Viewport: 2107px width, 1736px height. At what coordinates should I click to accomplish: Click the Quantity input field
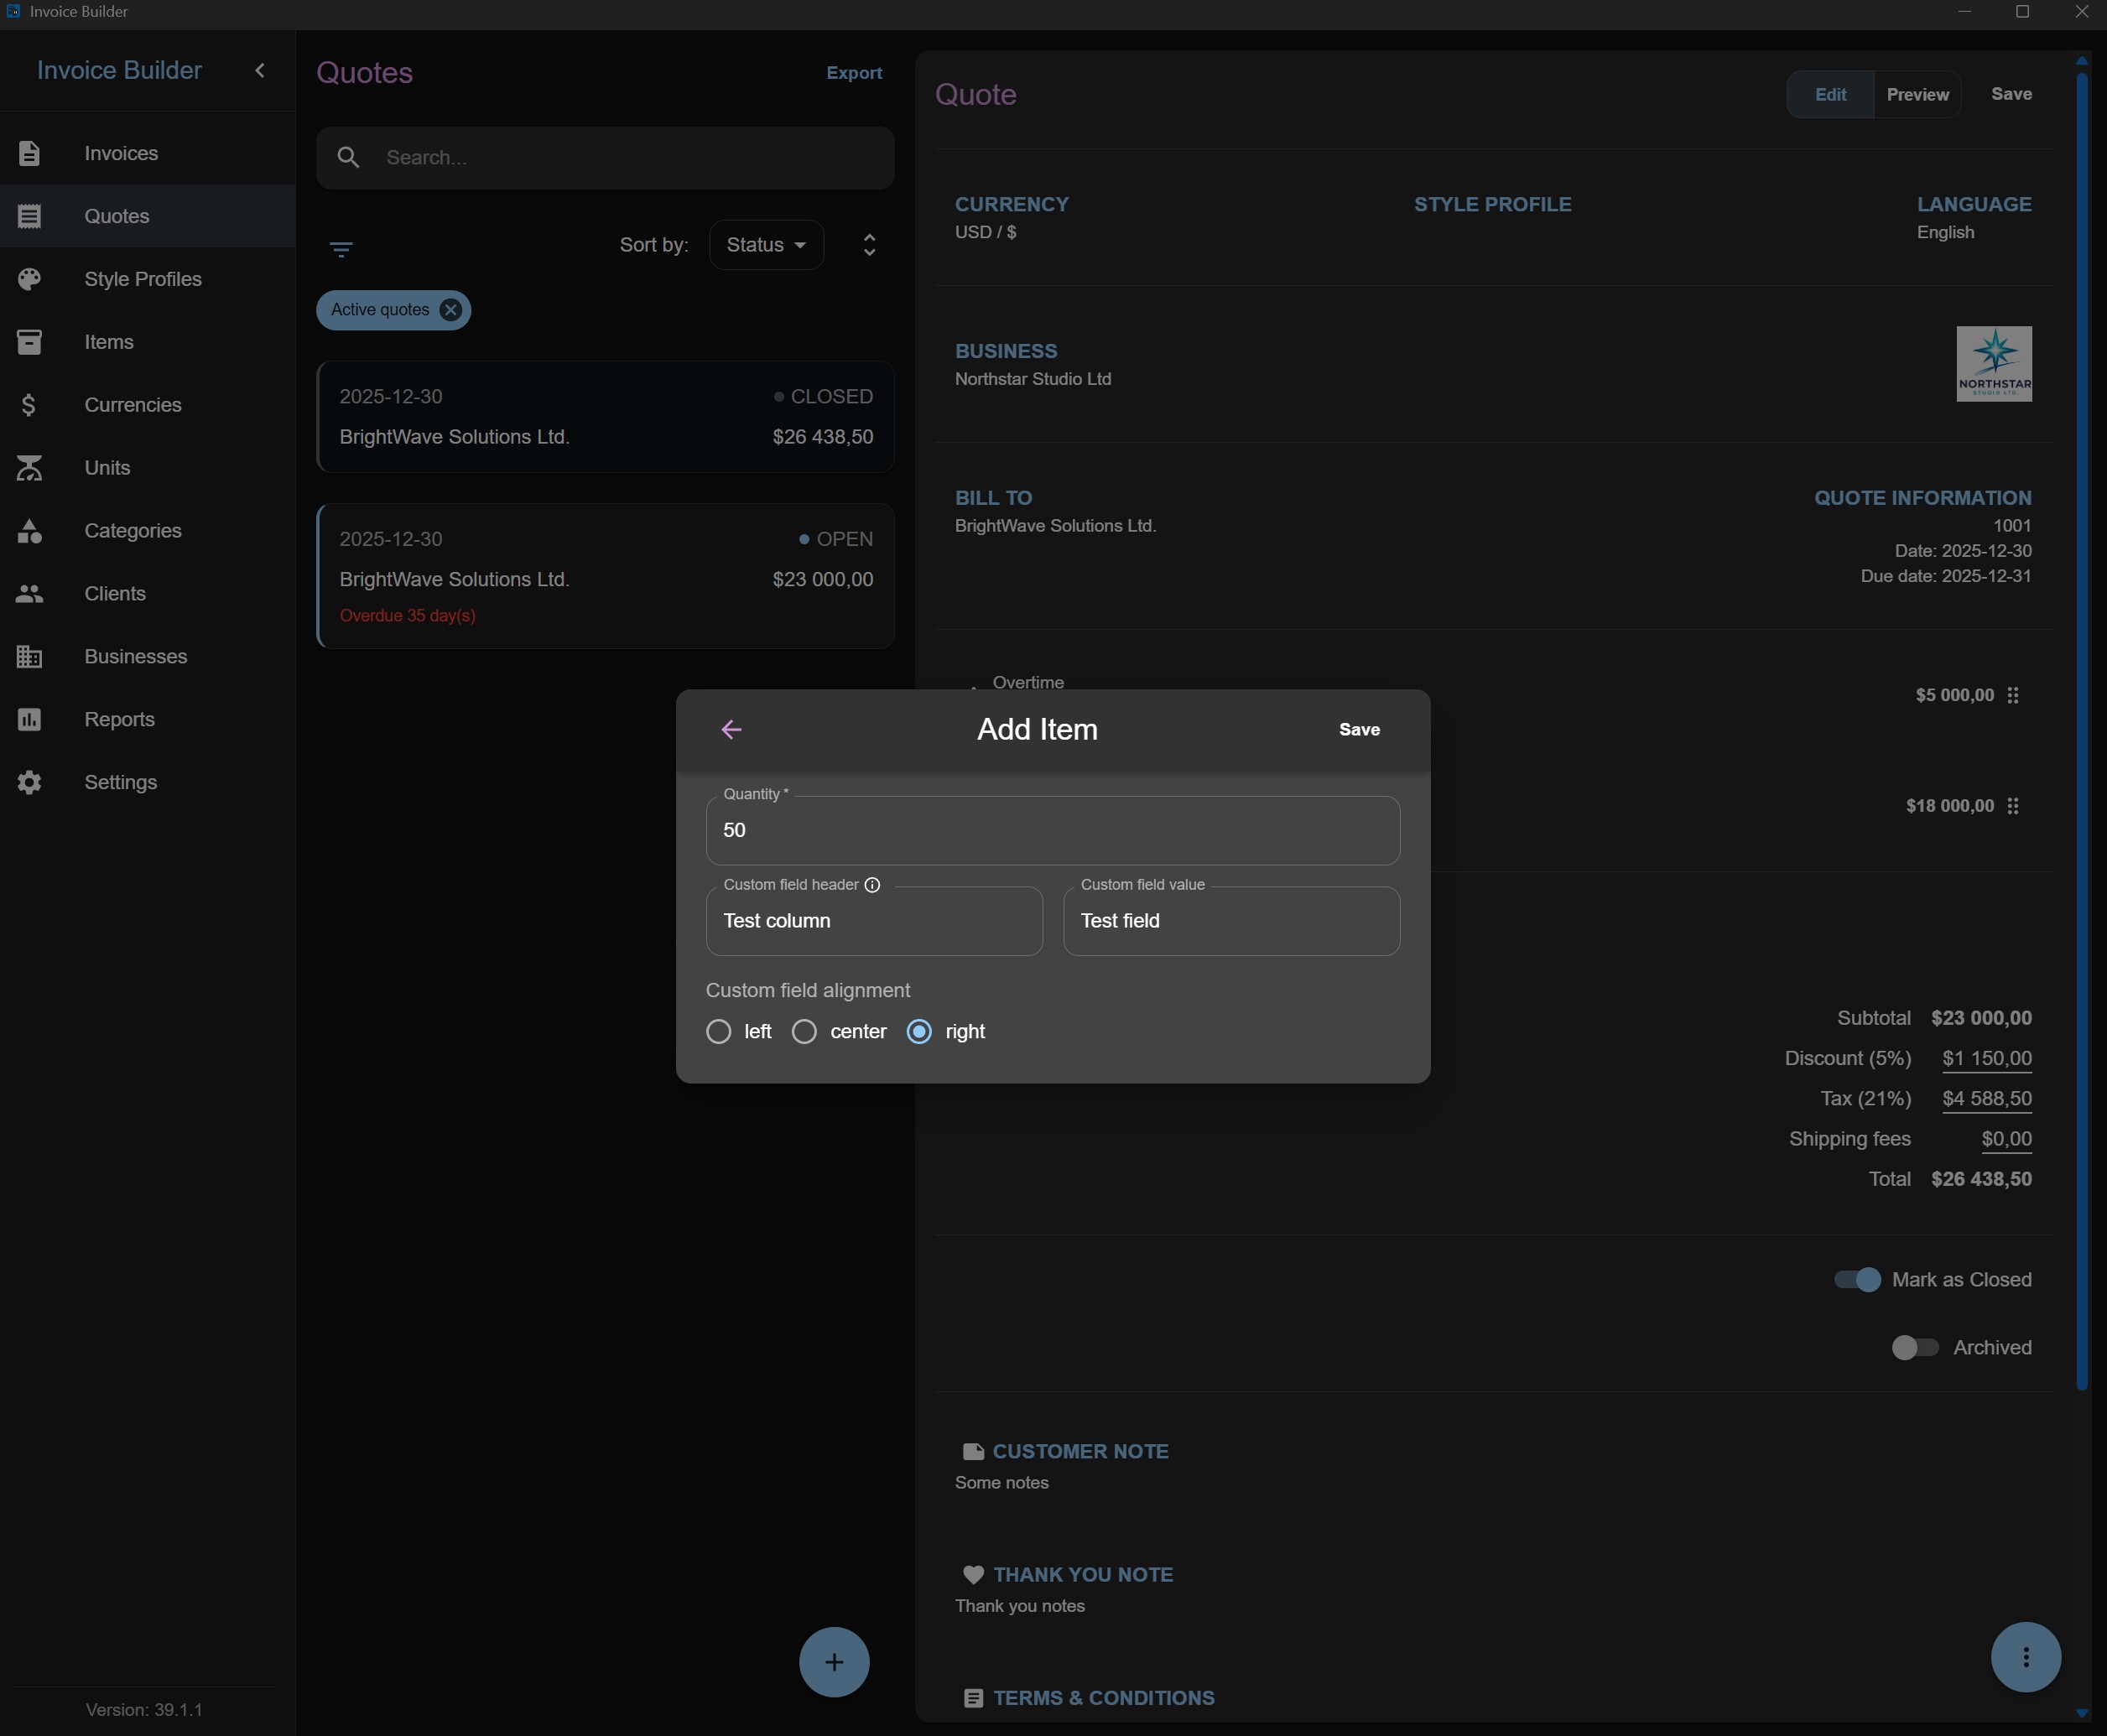[x=1052, y=831]
